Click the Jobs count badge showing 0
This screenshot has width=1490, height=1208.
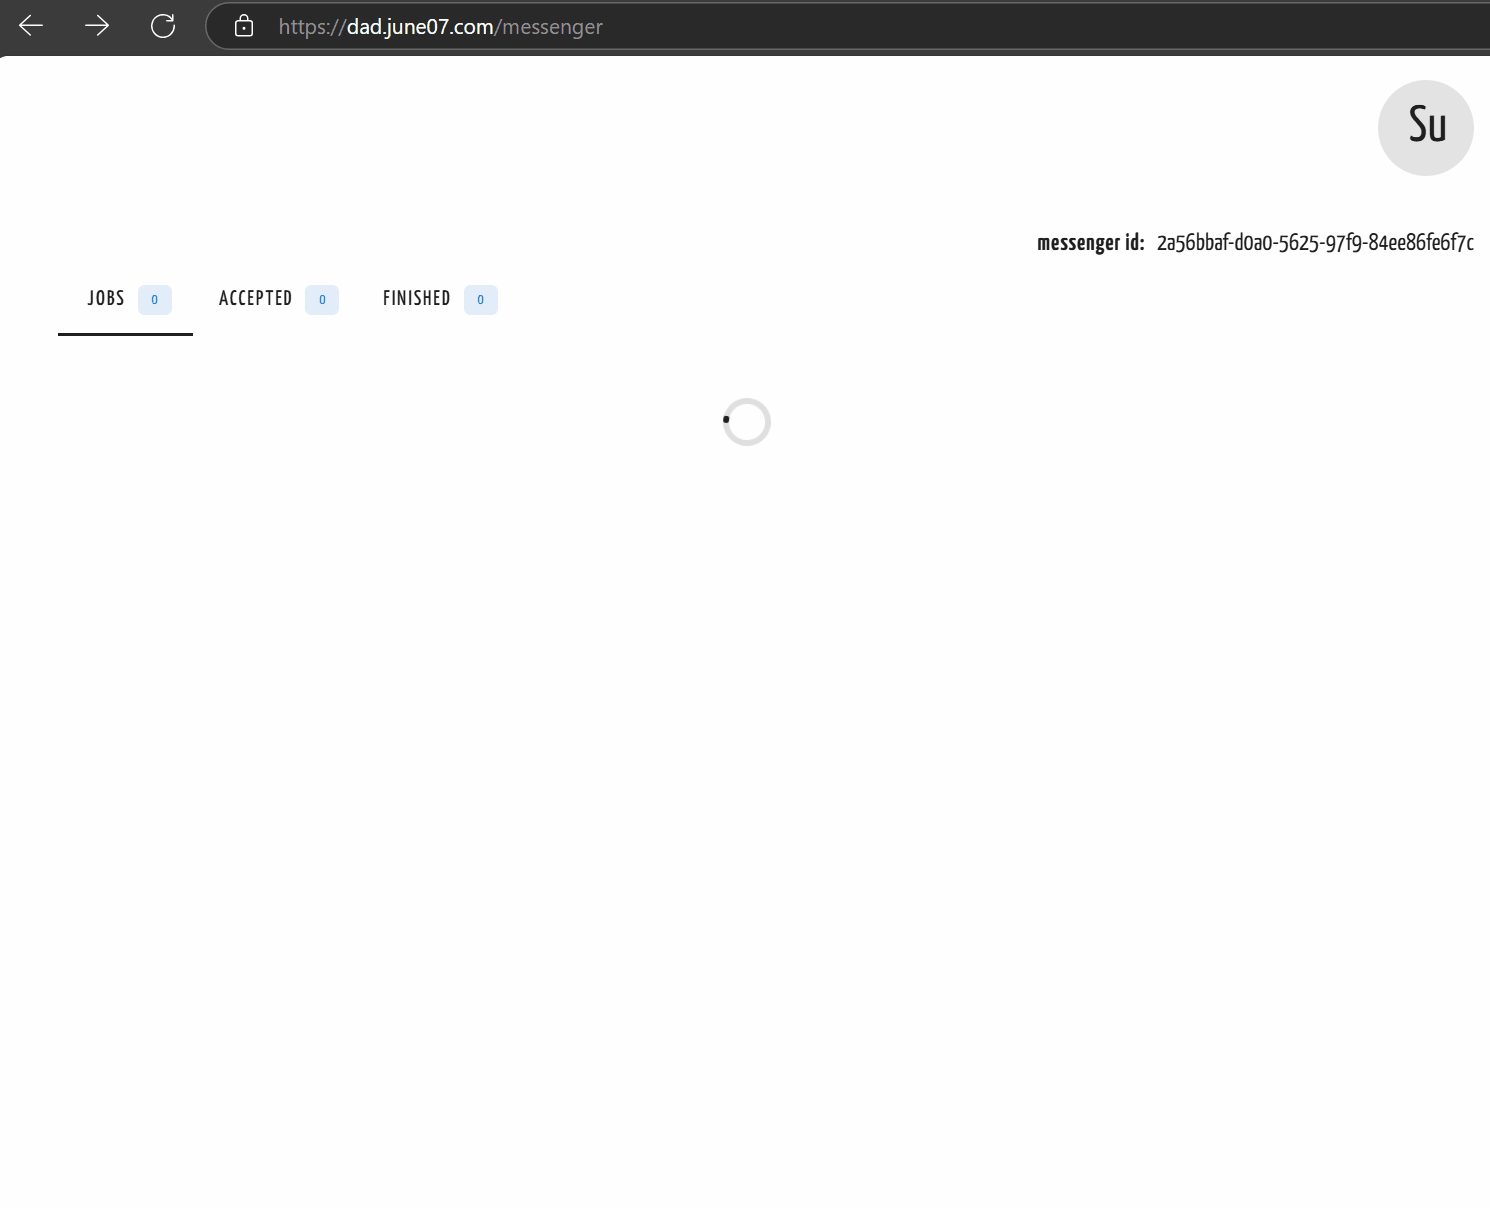[155, 300]
